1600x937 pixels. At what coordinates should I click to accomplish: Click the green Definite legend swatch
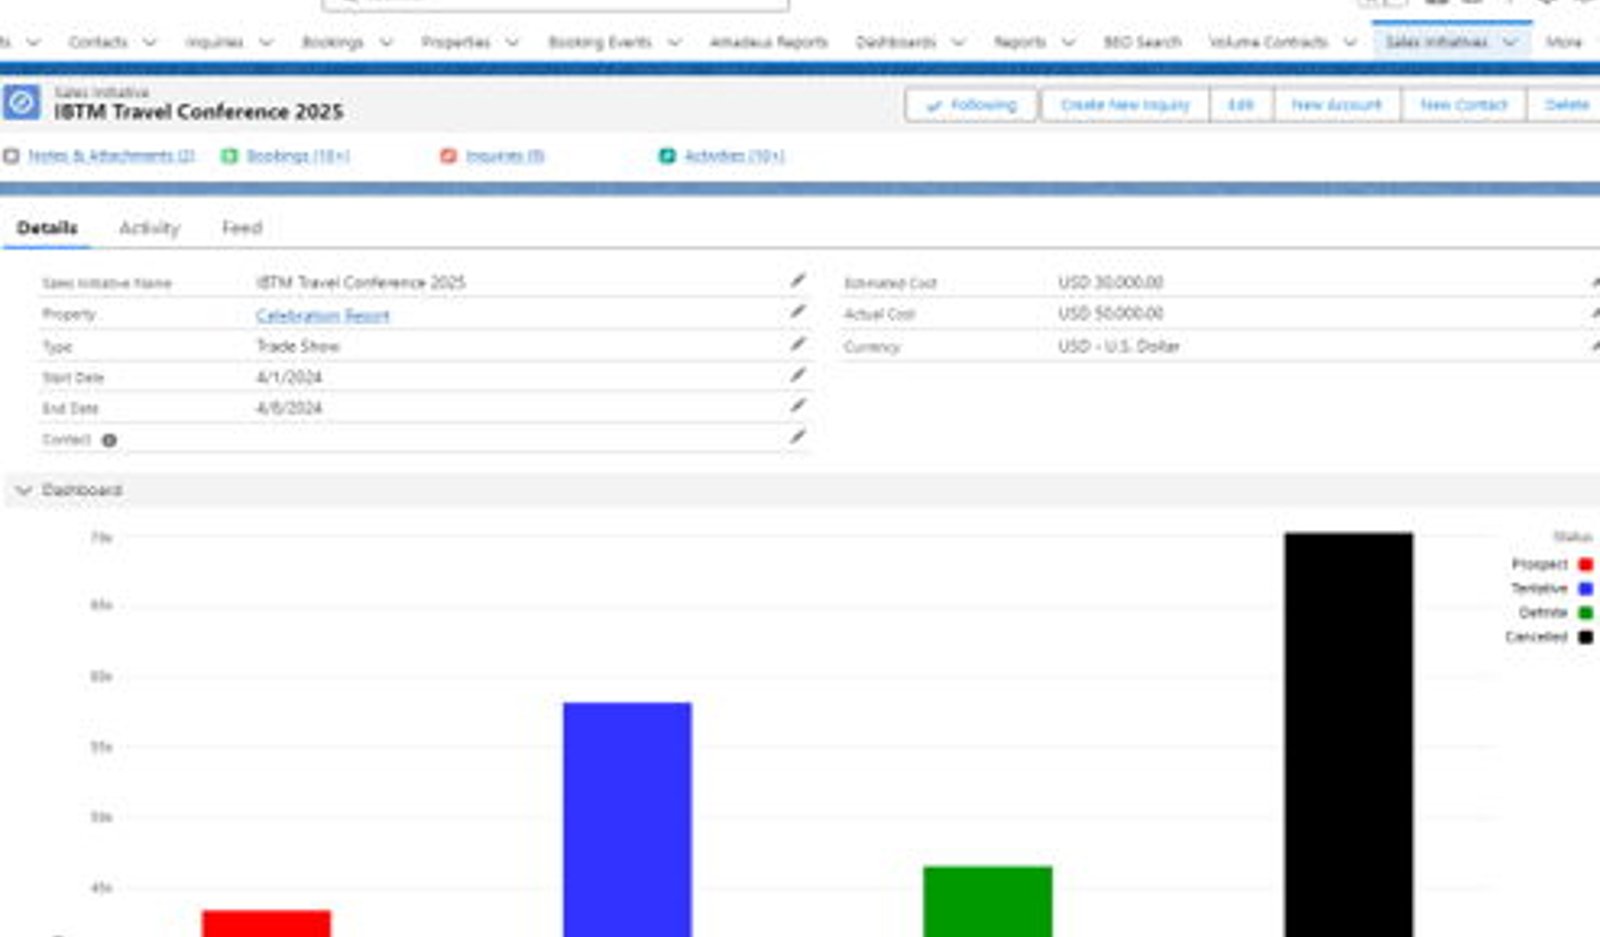1585,613
